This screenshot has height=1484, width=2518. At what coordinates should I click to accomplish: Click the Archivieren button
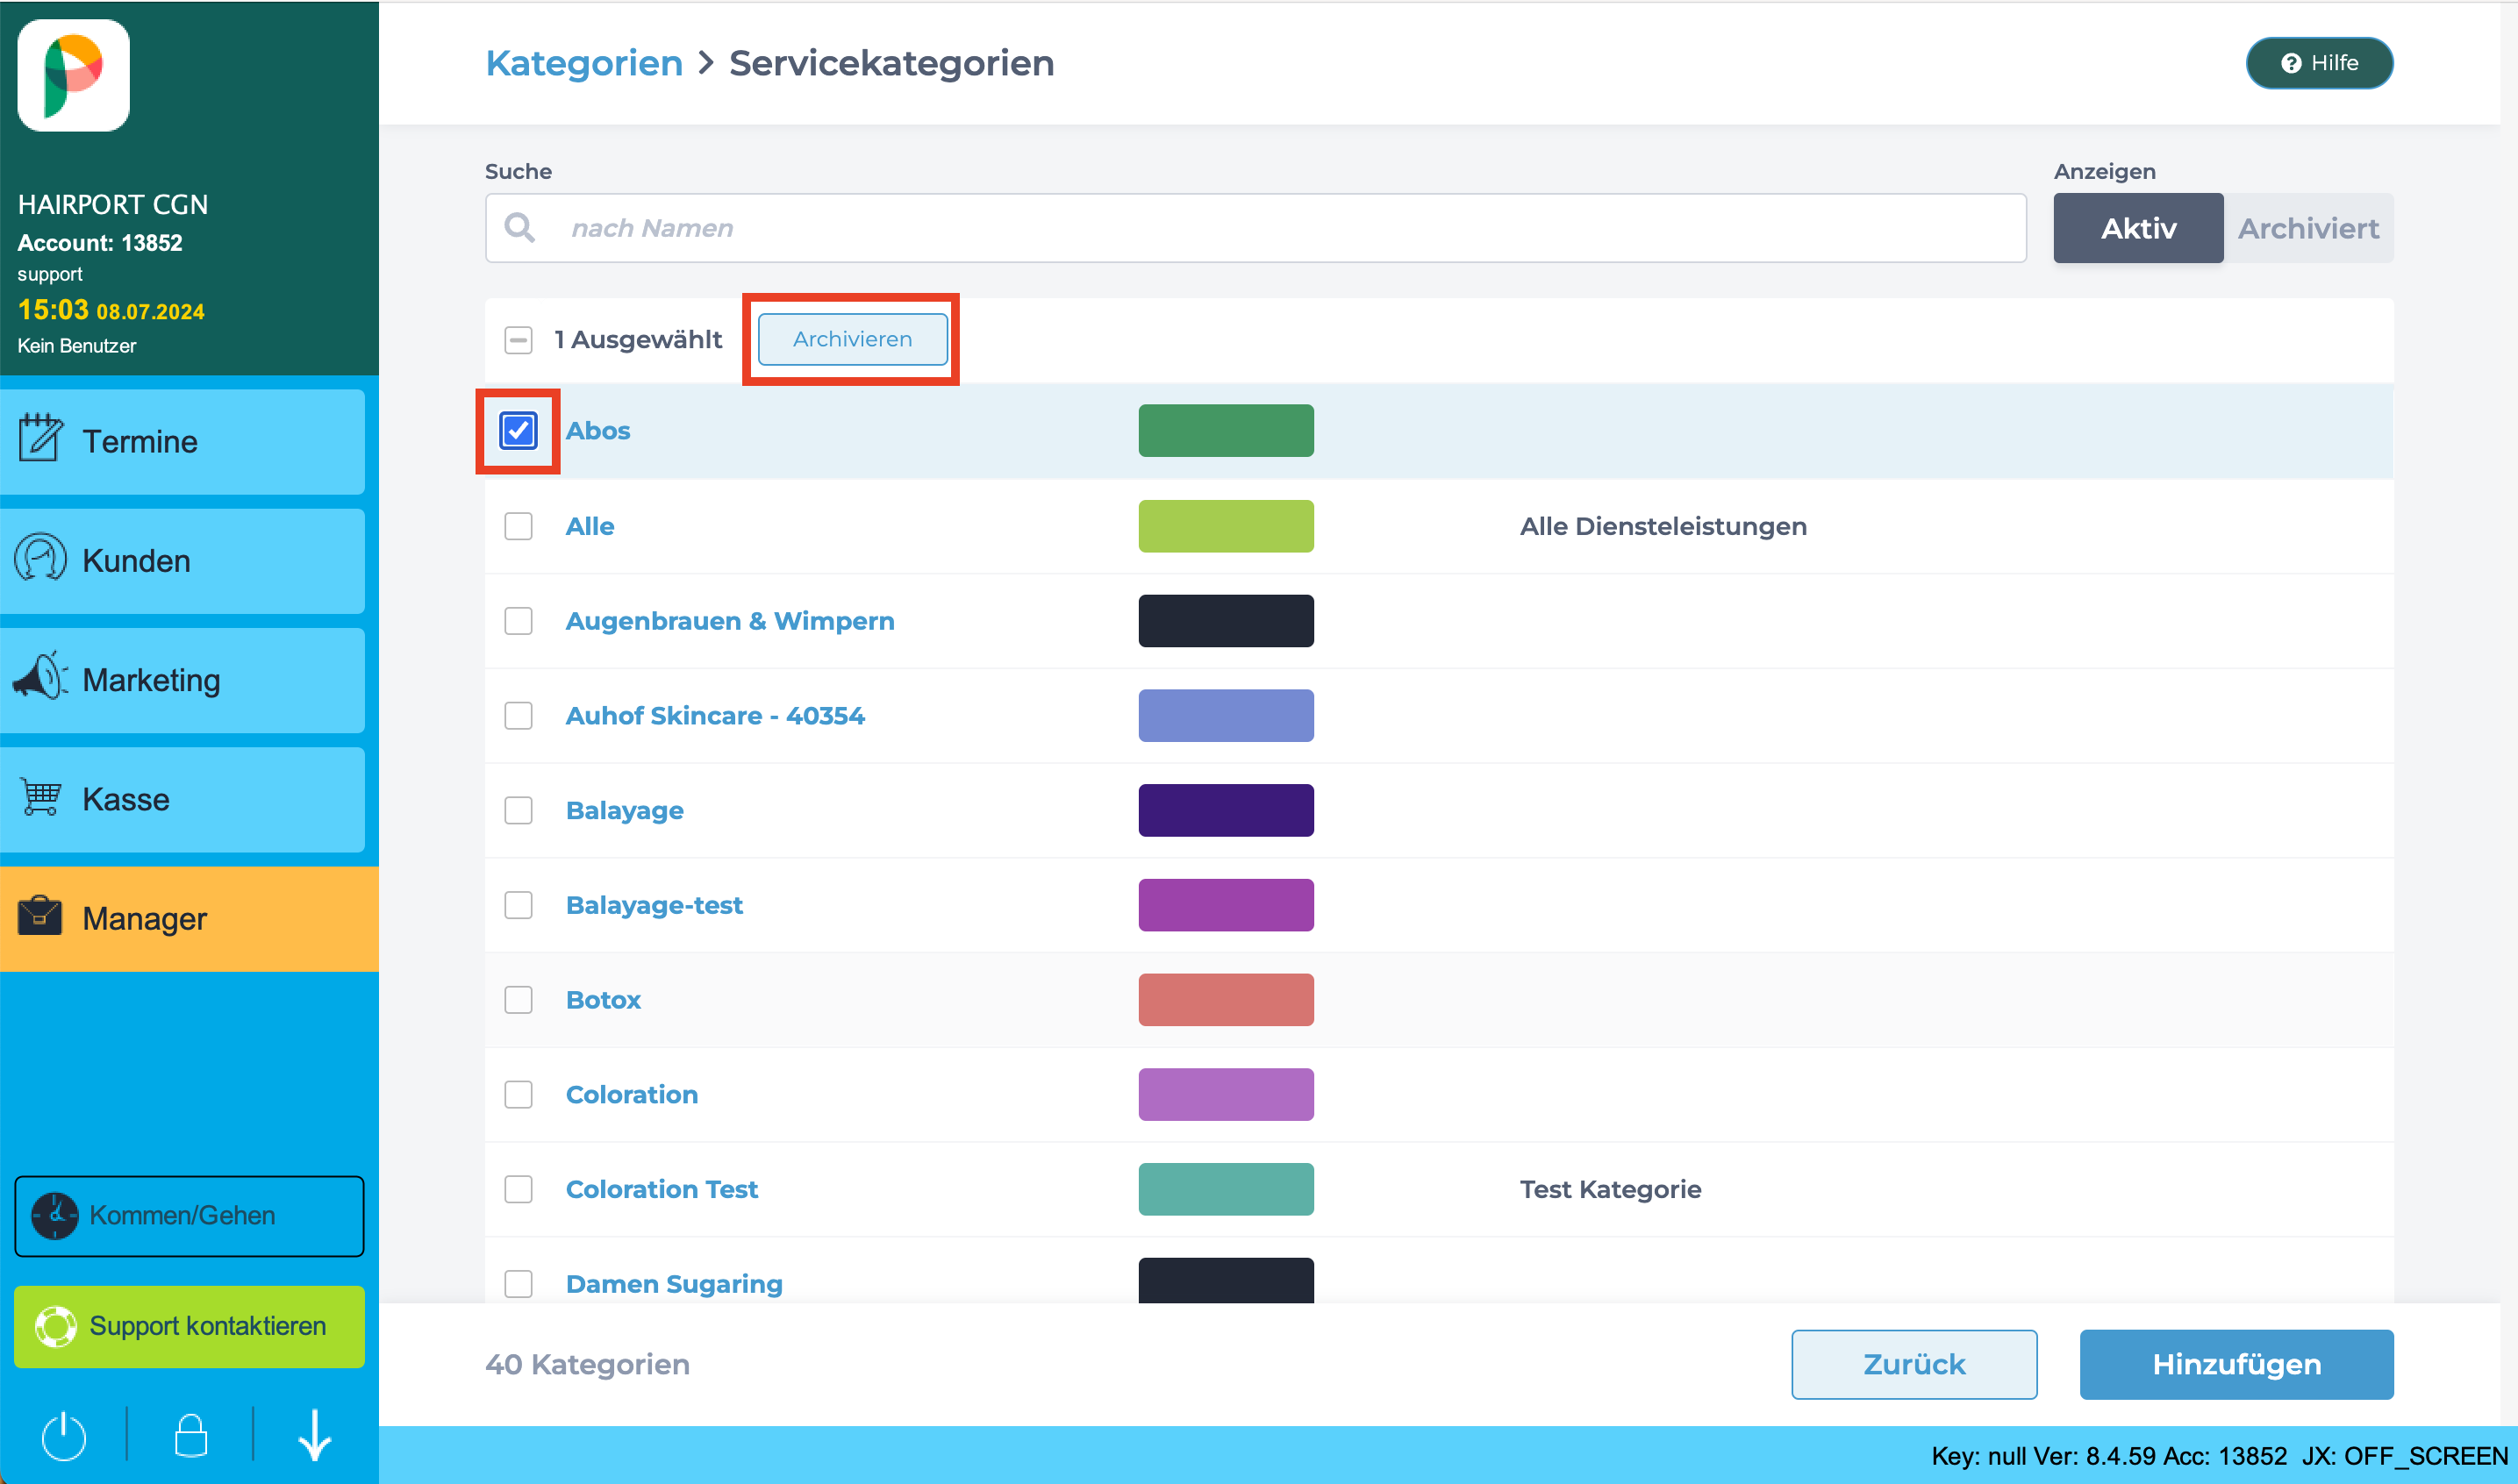852,339
